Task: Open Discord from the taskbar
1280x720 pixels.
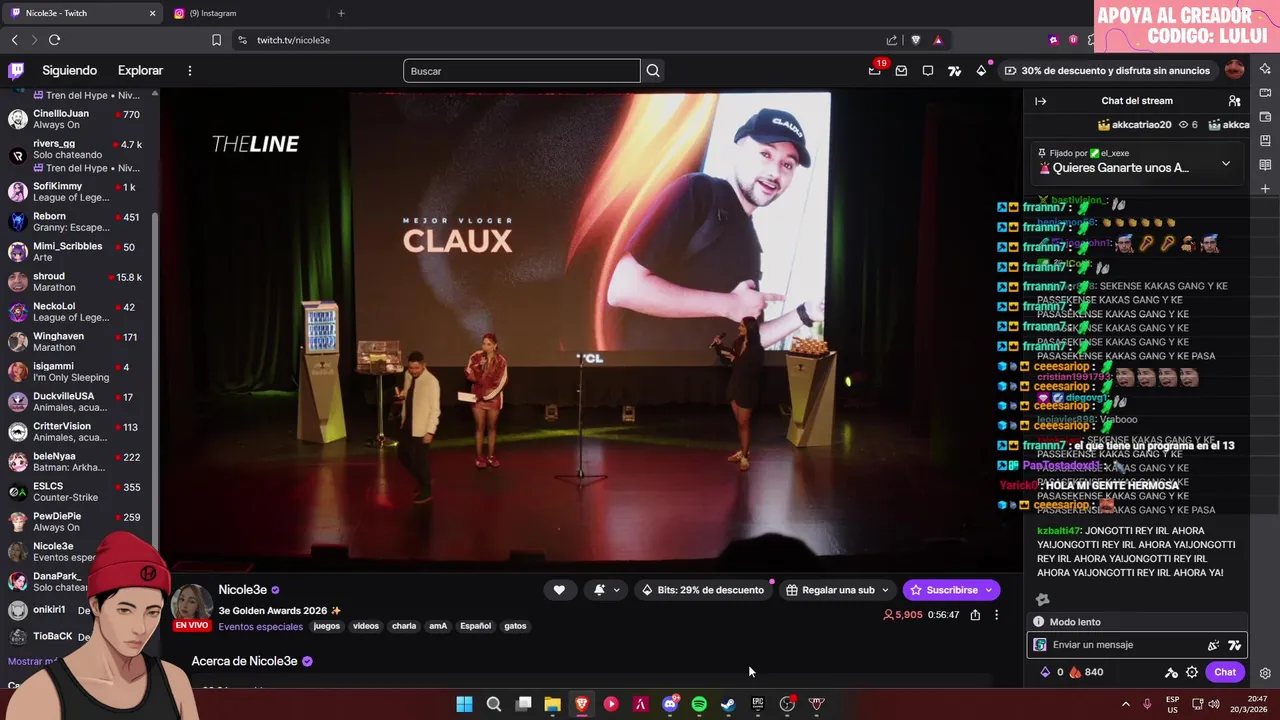Action: [x=670, y=704]
